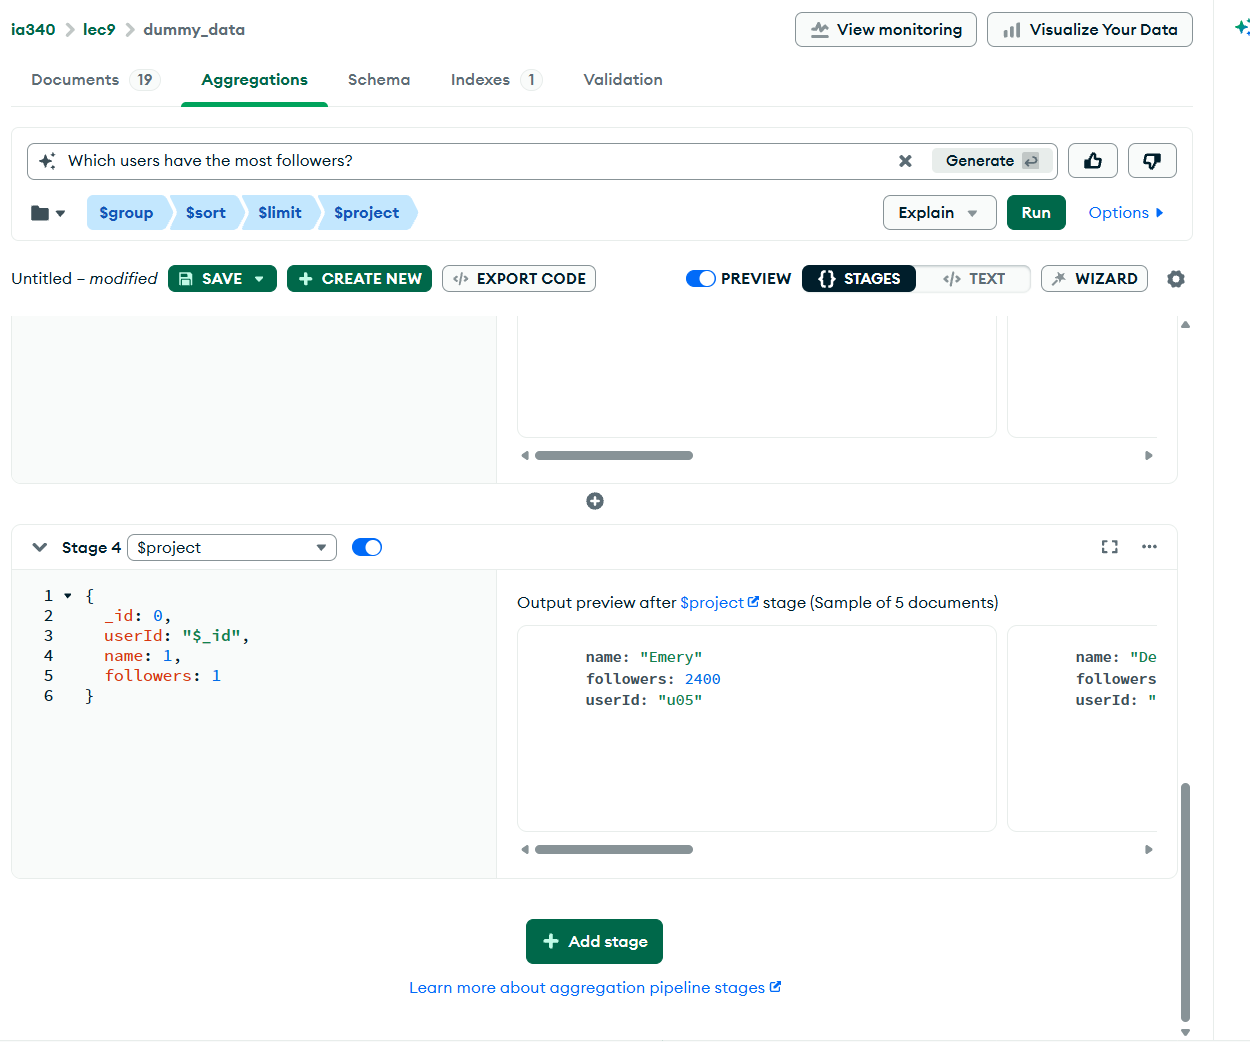Viewport: 1250px width, 1046px height.
Task: Collapse Stage 4 with the chevron
Action: click(x=40, y=547)
